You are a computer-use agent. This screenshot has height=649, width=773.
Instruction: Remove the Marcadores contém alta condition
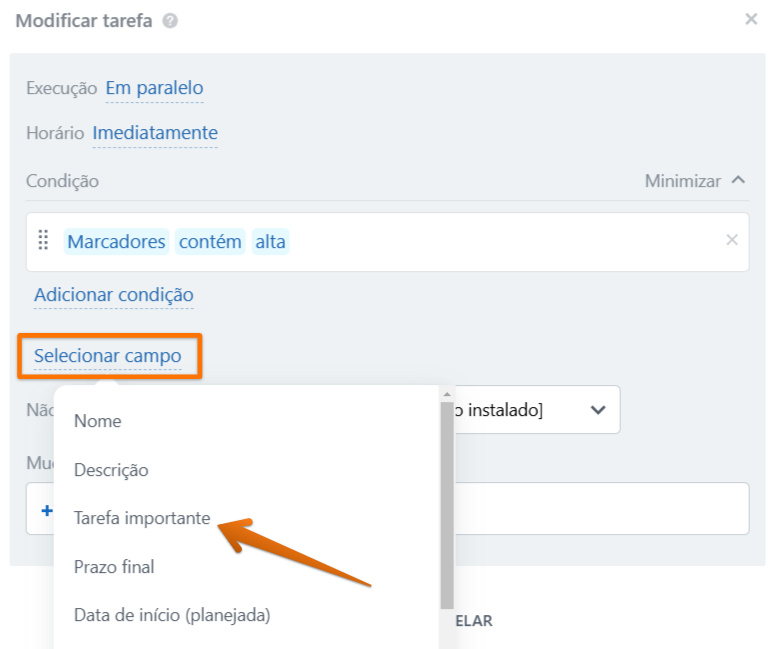732,240
